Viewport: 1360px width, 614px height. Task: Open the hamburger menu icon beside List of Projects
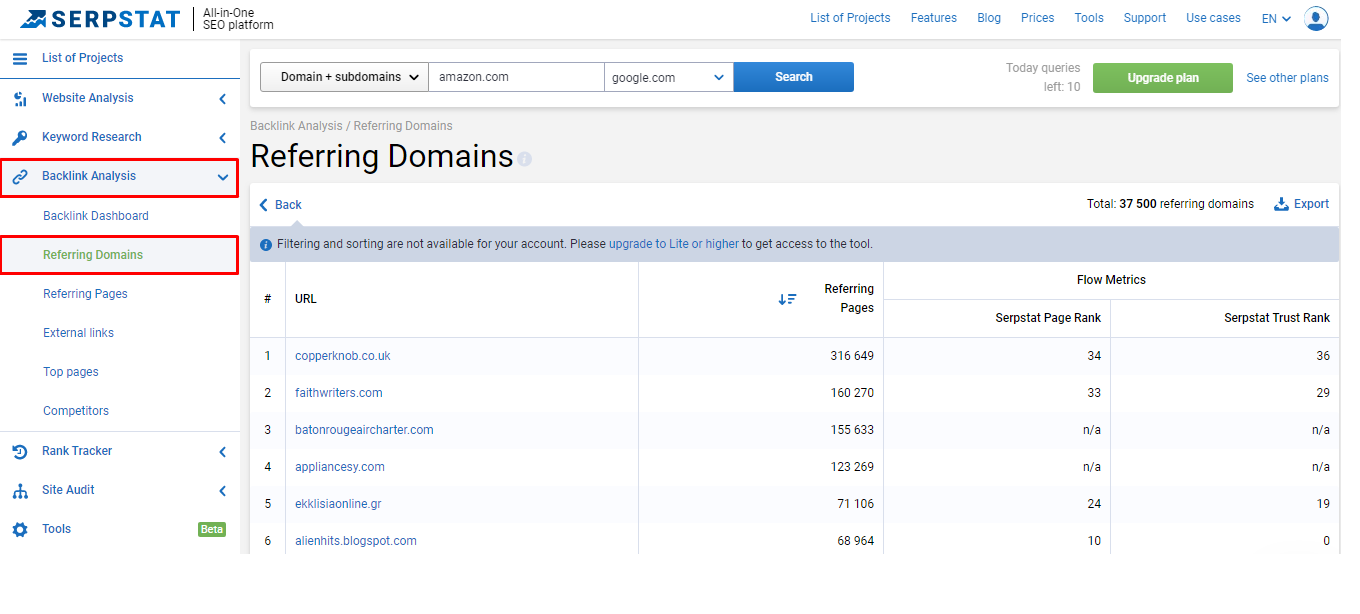click(20, 58)
